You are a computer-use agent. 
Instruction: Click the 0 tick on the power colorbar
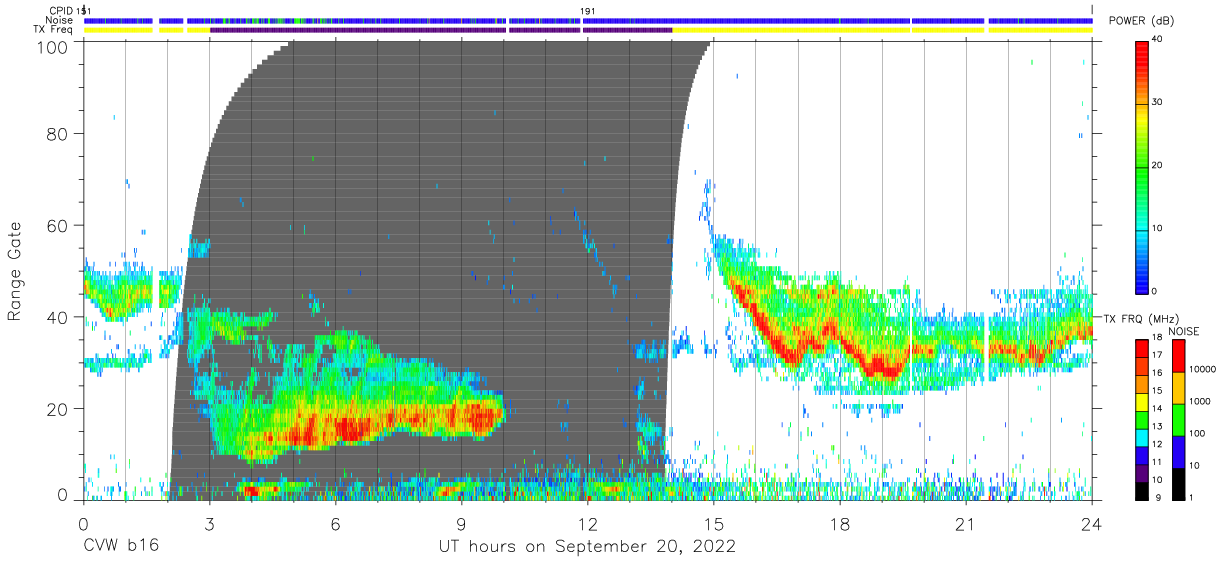tap(1155, 291)
